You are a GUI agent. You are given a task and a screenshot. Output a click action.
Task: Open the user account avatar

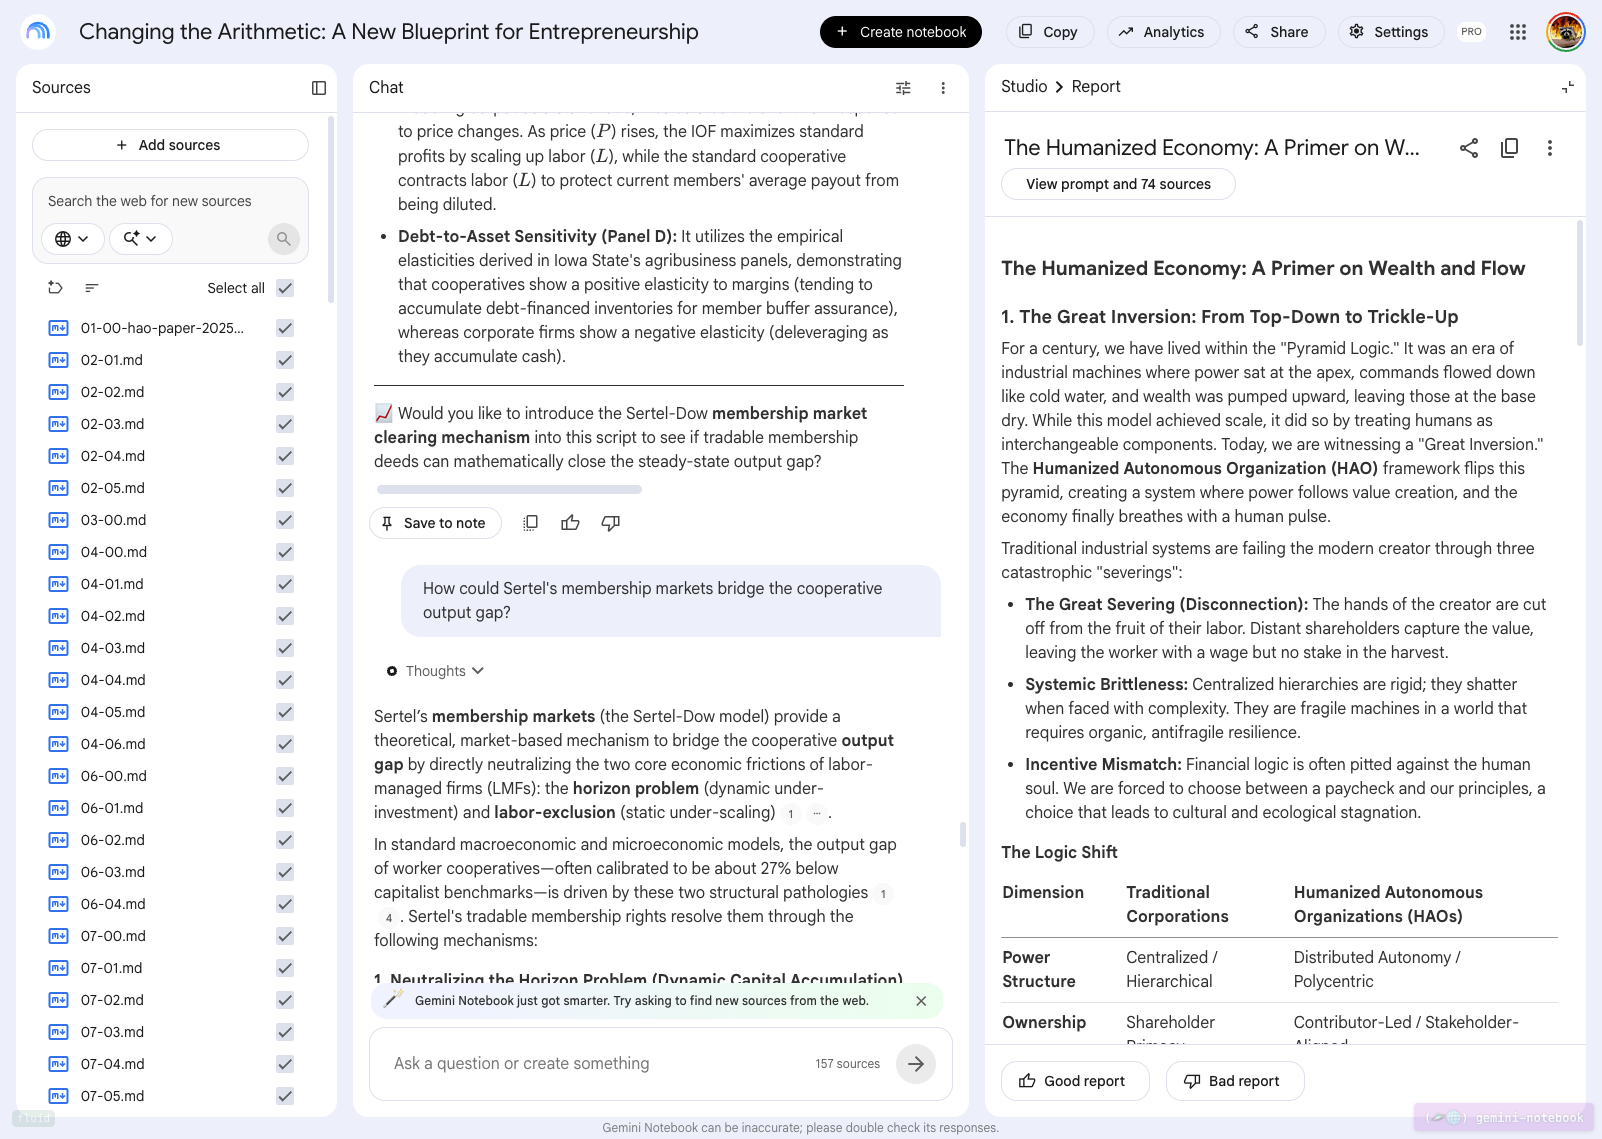tap(1565, 32)
